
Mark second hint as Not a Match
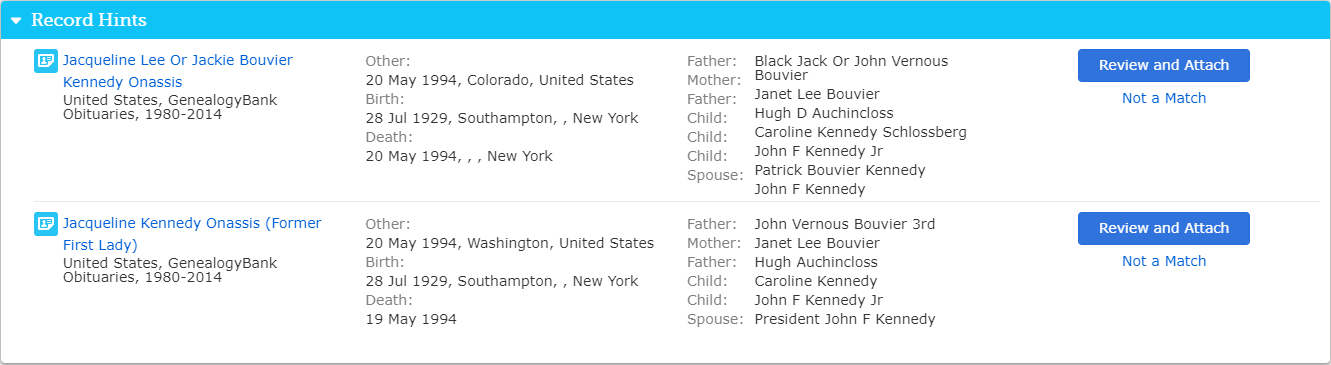pos(1164,261)
